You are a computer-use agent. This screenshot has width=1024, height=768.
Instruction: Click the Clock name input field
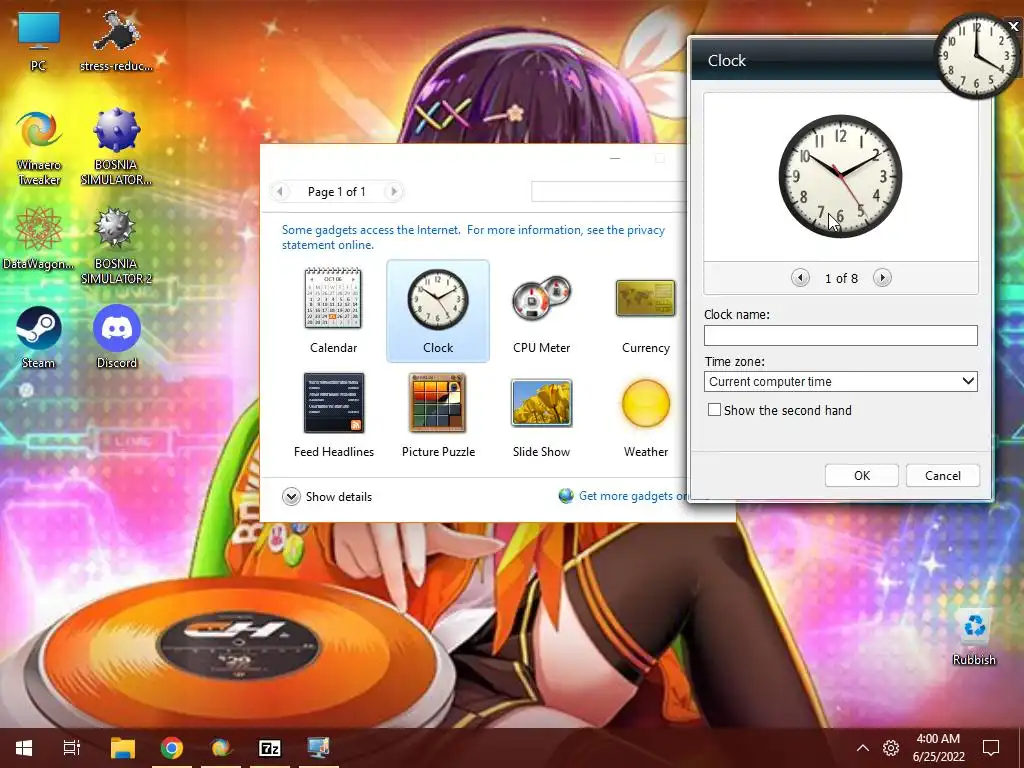click(x=840, y=335)
